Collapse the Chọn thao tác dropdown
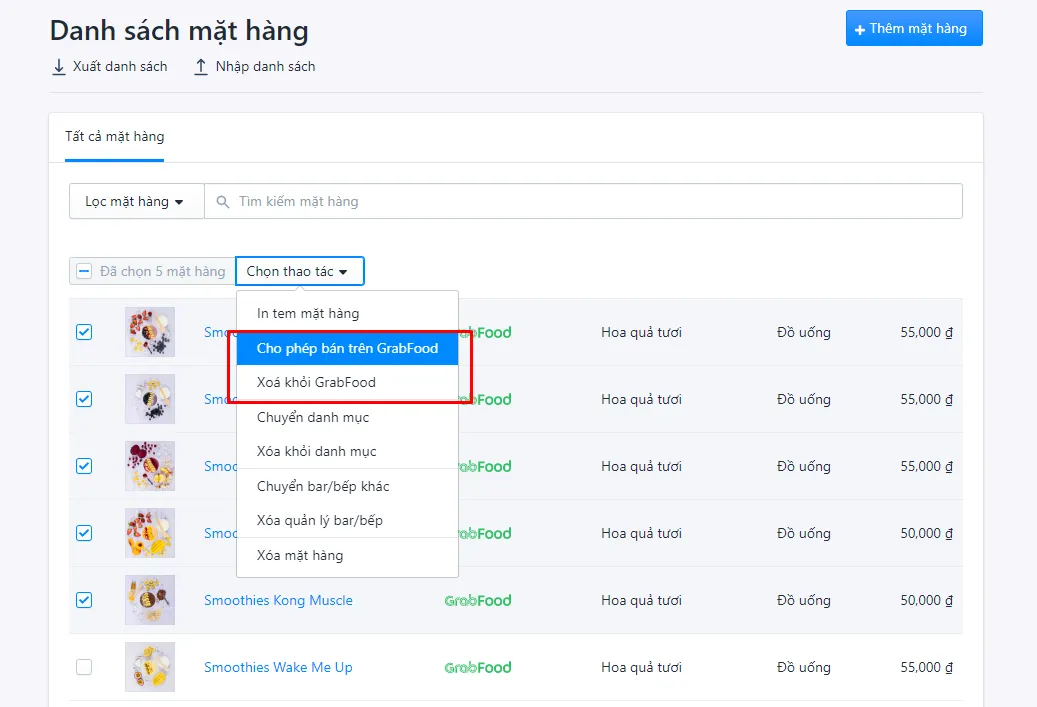Screen dimensions: 1037x707 tap(299, 271)
